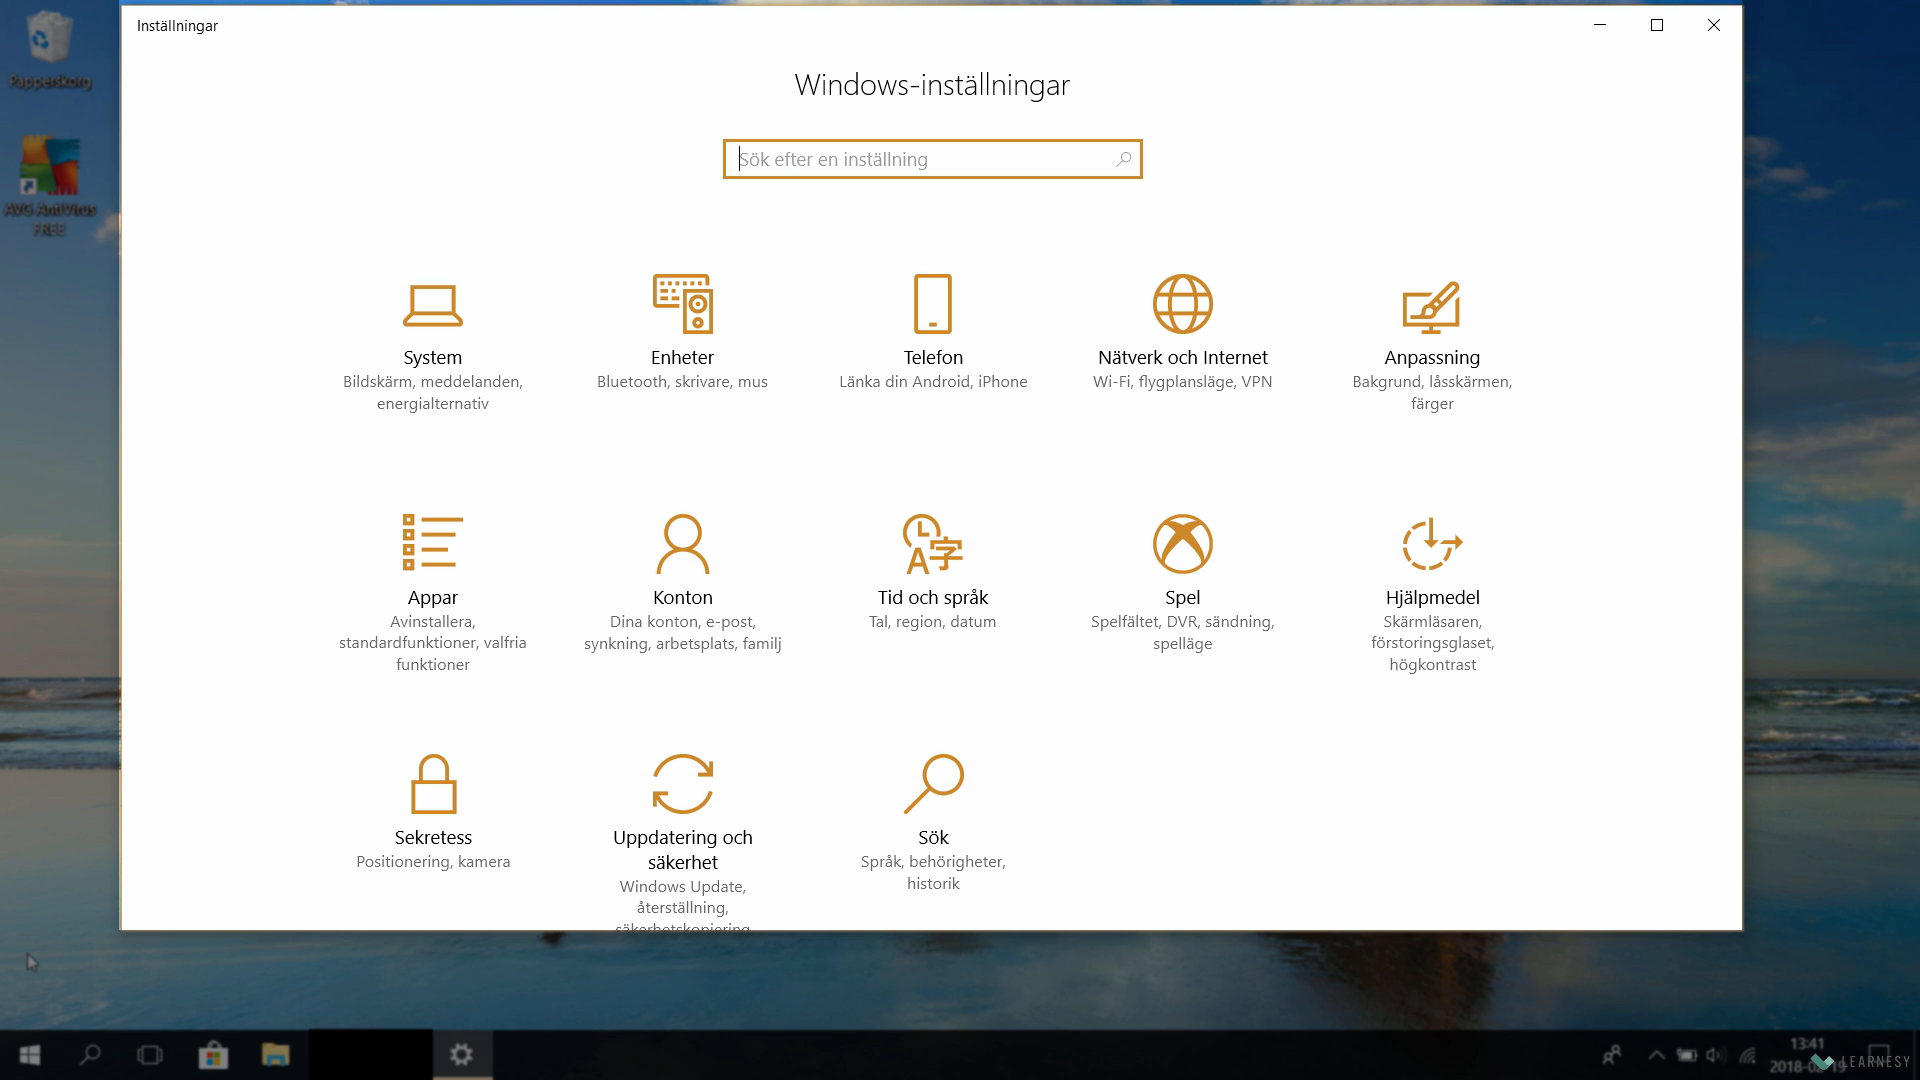This screenshot has height=1080, width=1920.
Task: Click 'Skärmläsaren, förstoringsglaset, högkontrast' description
Action: (x=1432, y=643)
